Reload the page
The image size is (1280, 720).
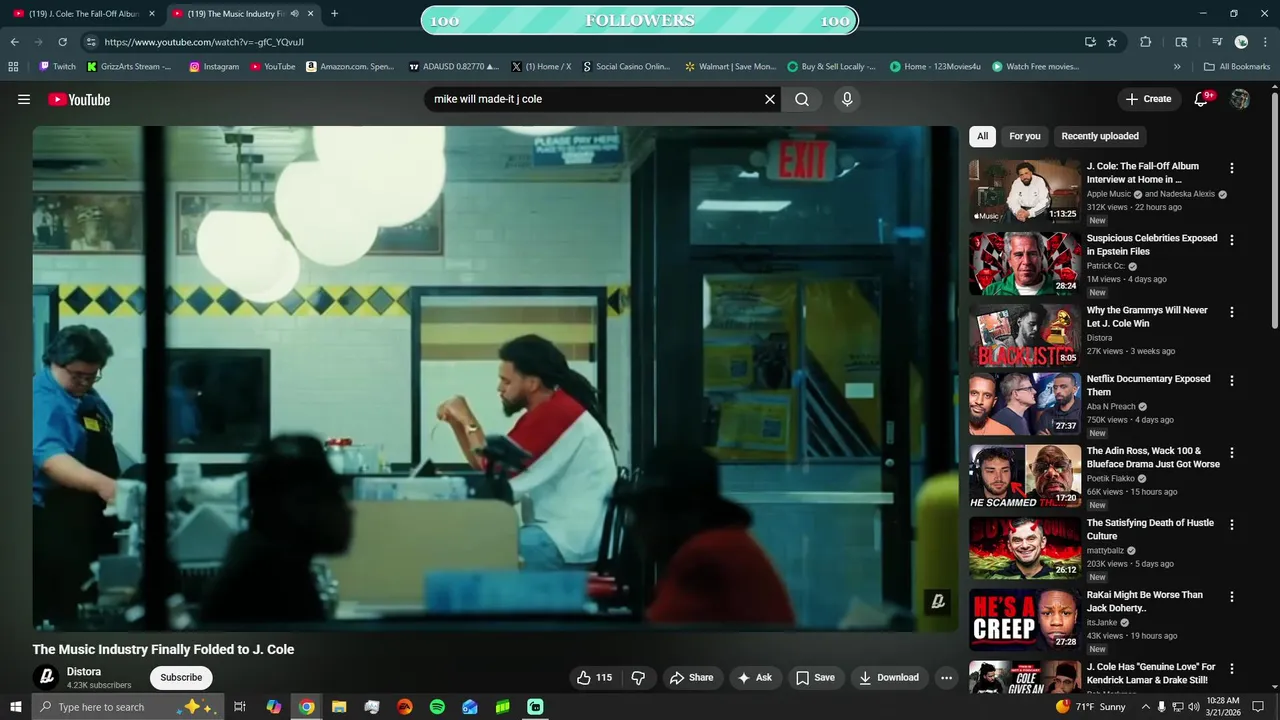63,42
